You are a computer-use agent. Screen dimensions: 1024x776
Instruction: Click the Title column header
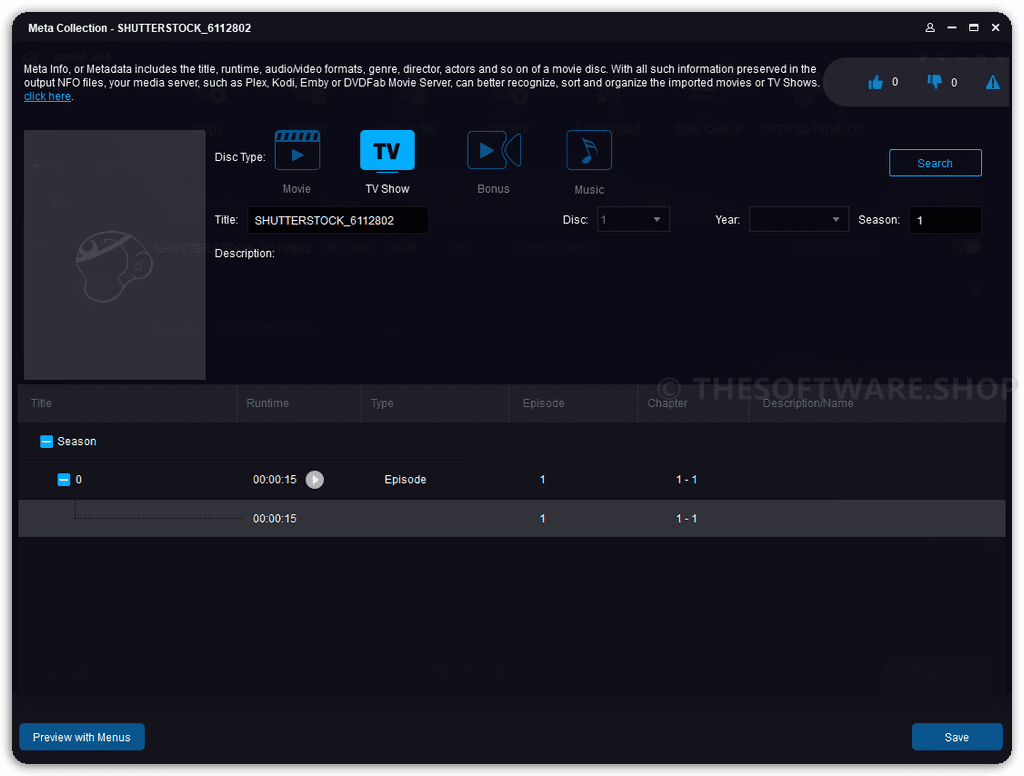(x=127, y=403)
